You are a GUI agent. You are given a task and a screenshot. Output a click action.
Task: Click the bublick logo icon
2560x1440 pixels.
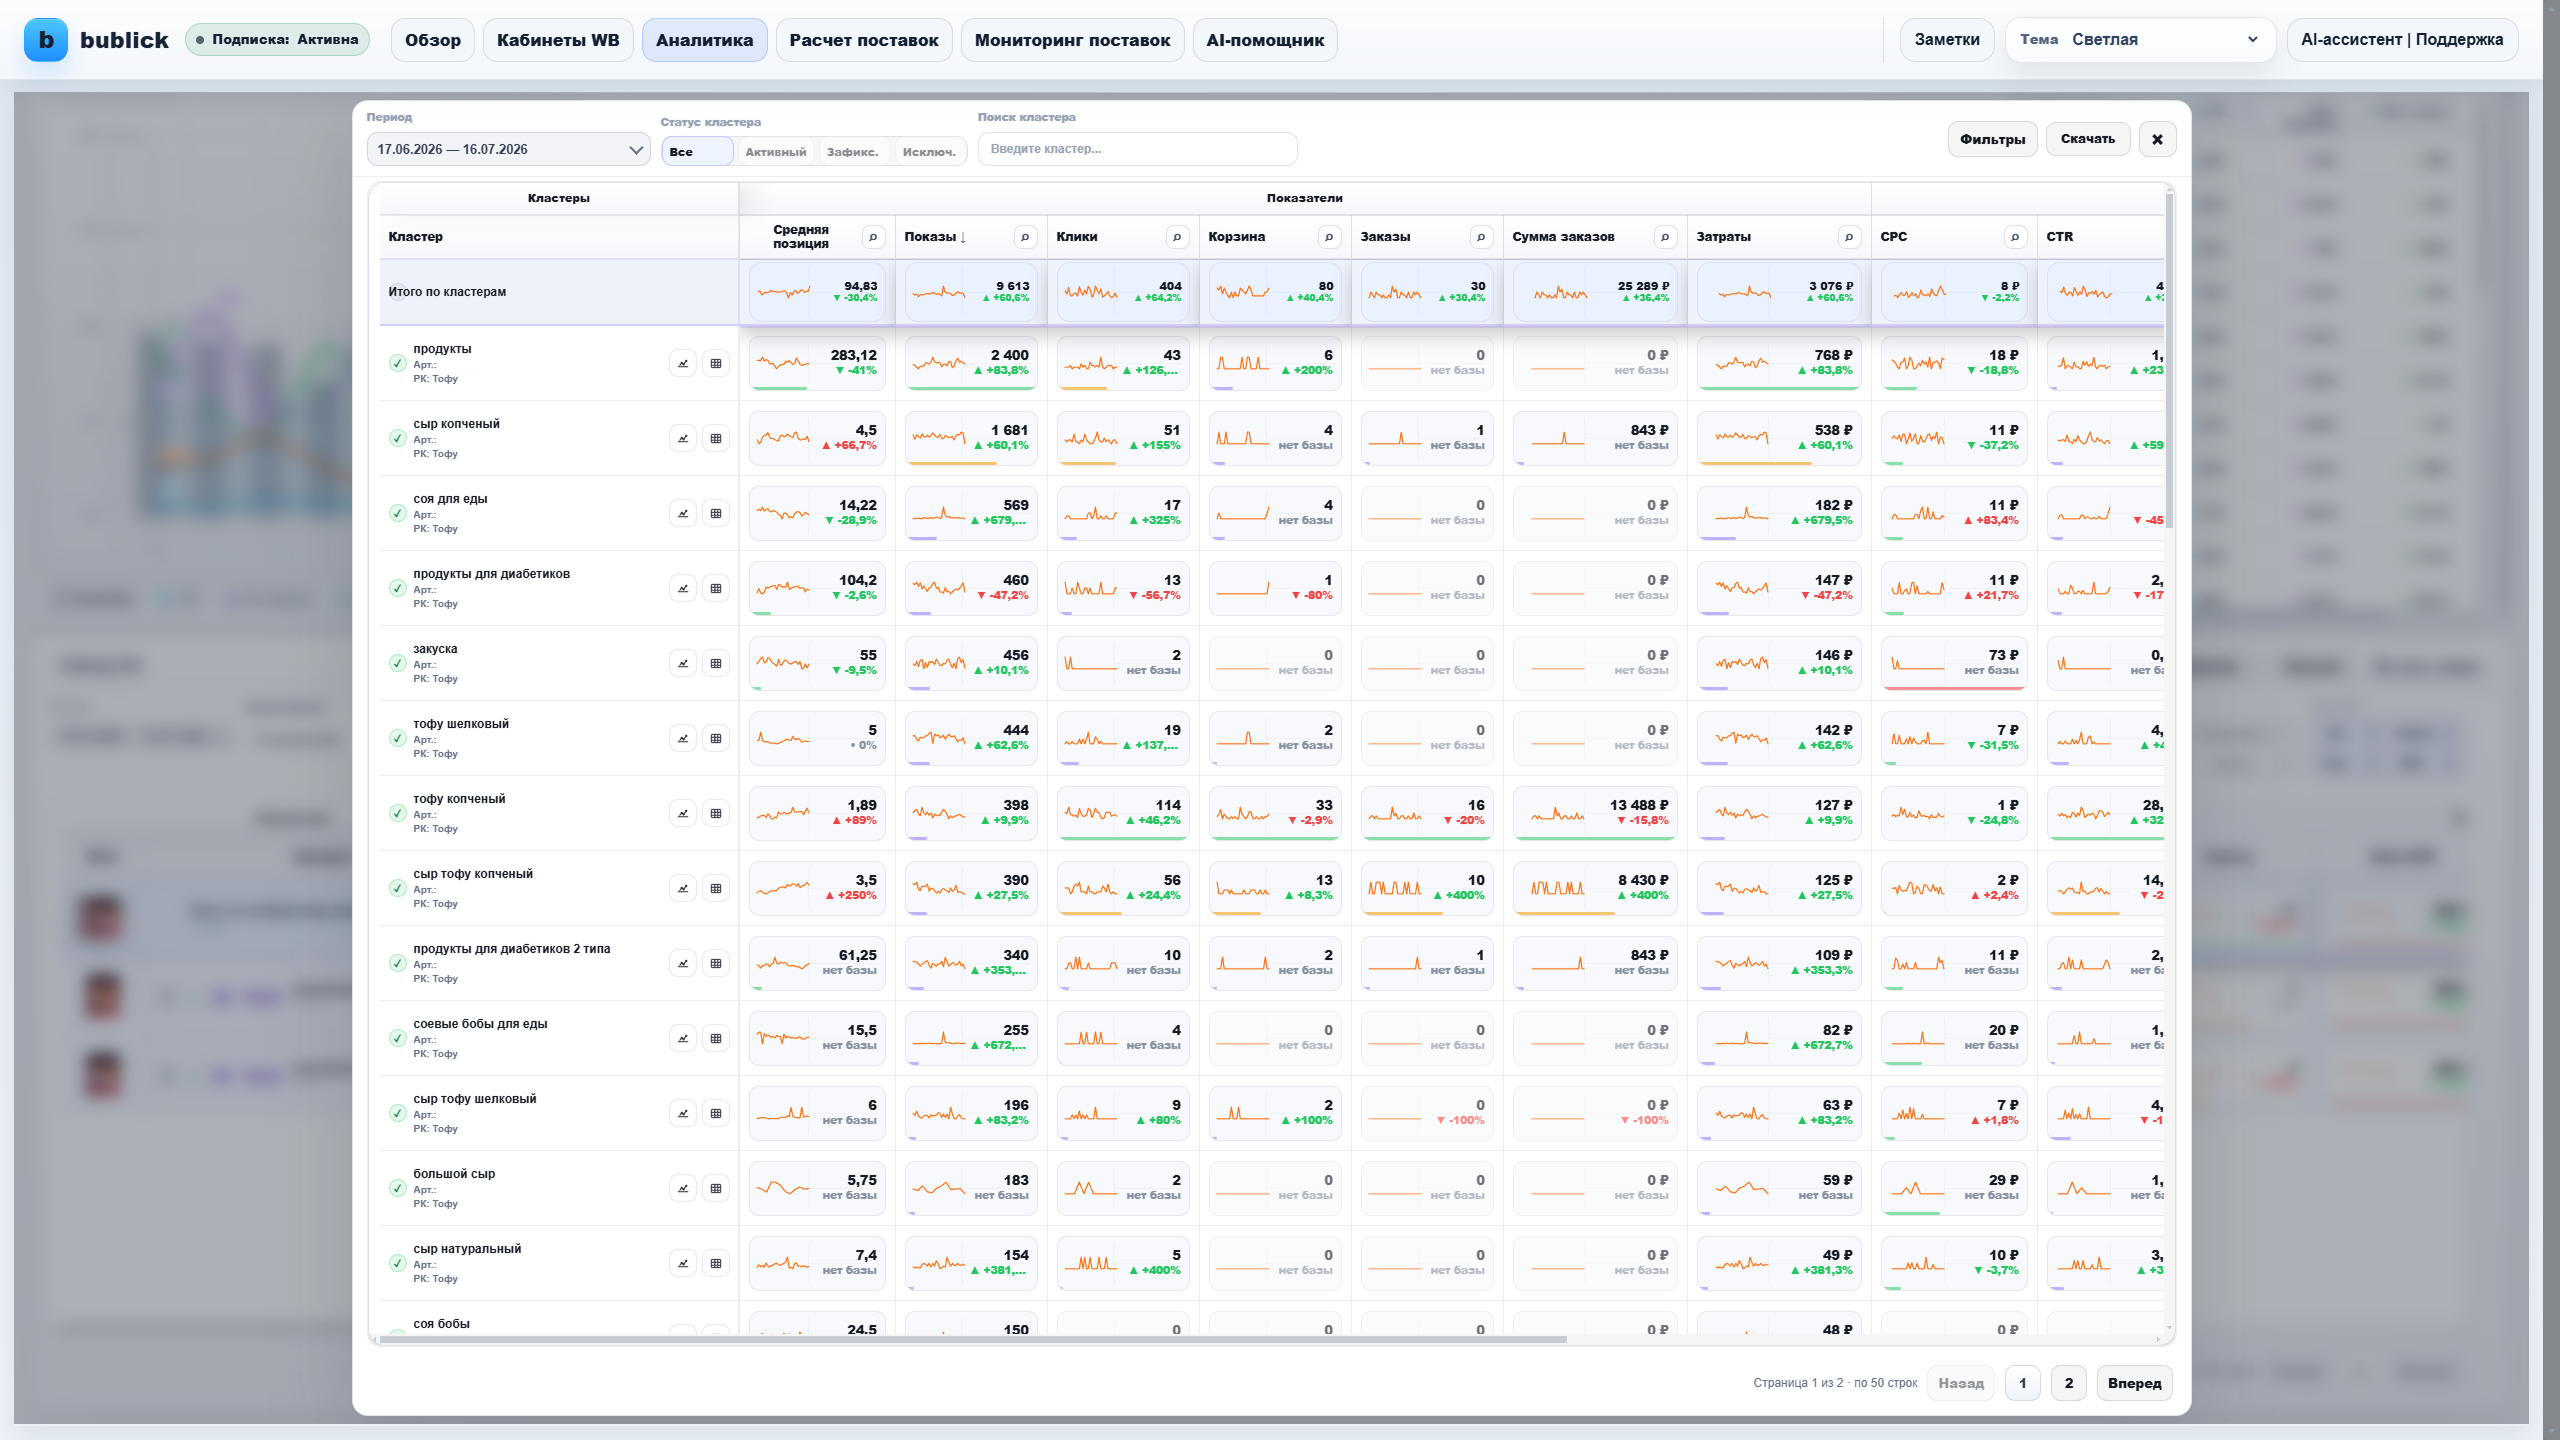[46, 40]
